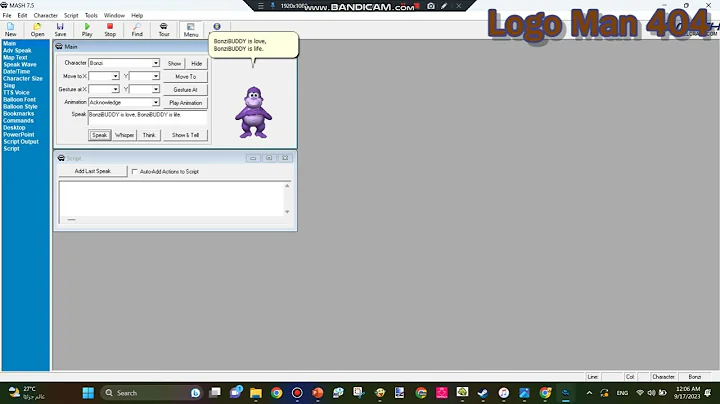
Task: Select Adv Speak in the sidebar
Action: coord(17,50)
